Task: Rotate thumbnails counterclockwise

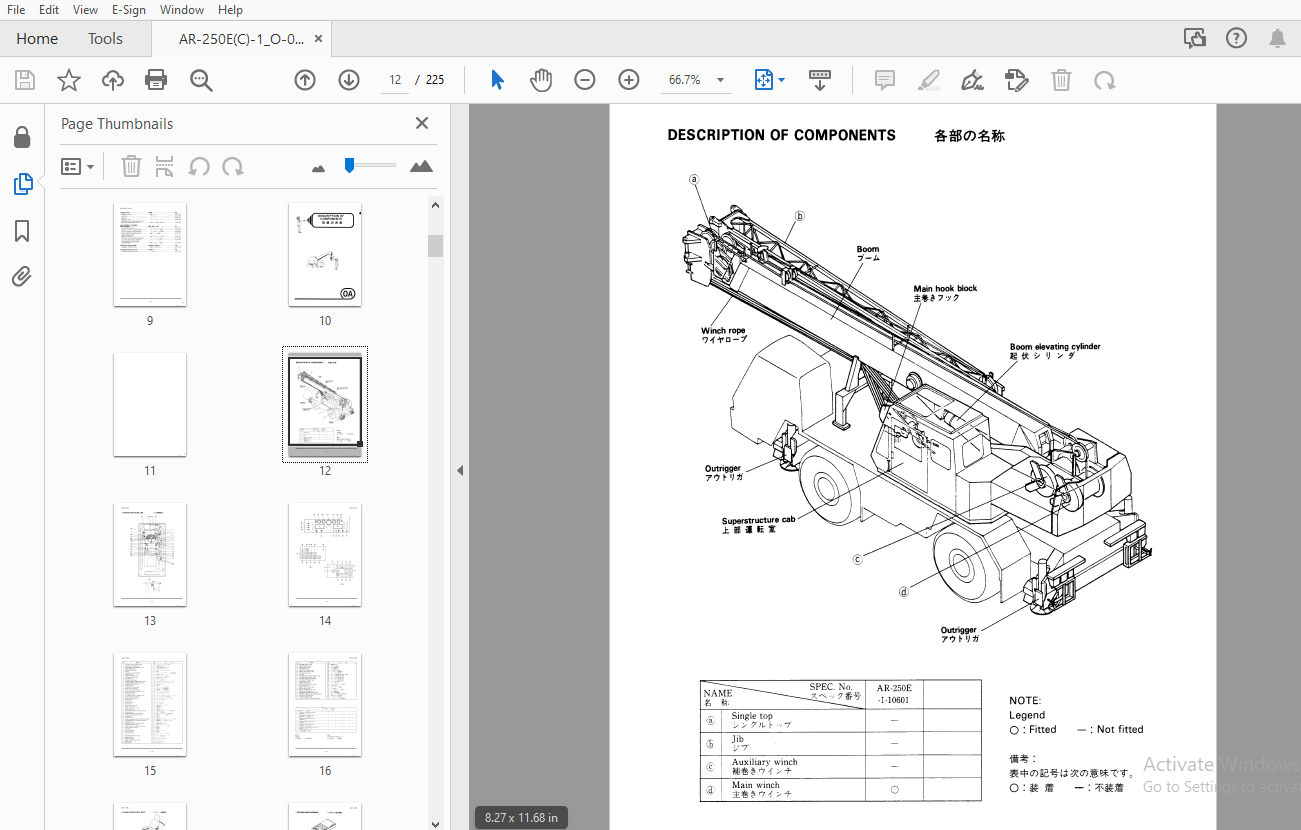Action: pos(199,166)
